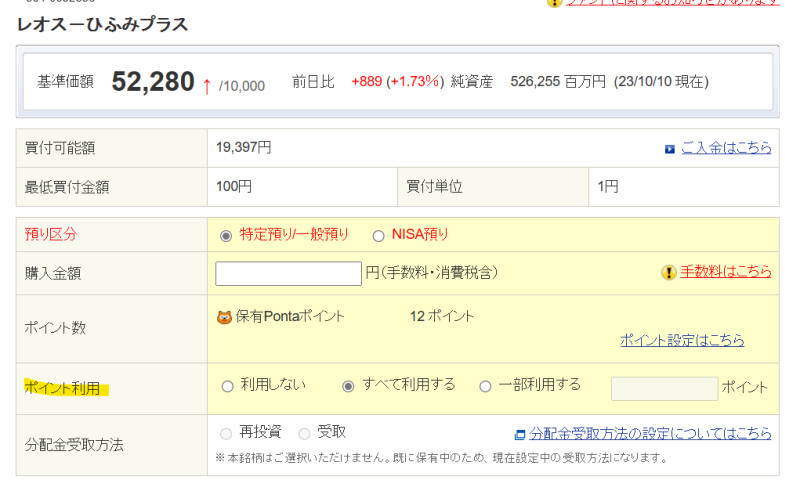Viewport: 800px width, 491px height.
Task: Select the 一部利用する radio option
Action: [x=486, y=386]
